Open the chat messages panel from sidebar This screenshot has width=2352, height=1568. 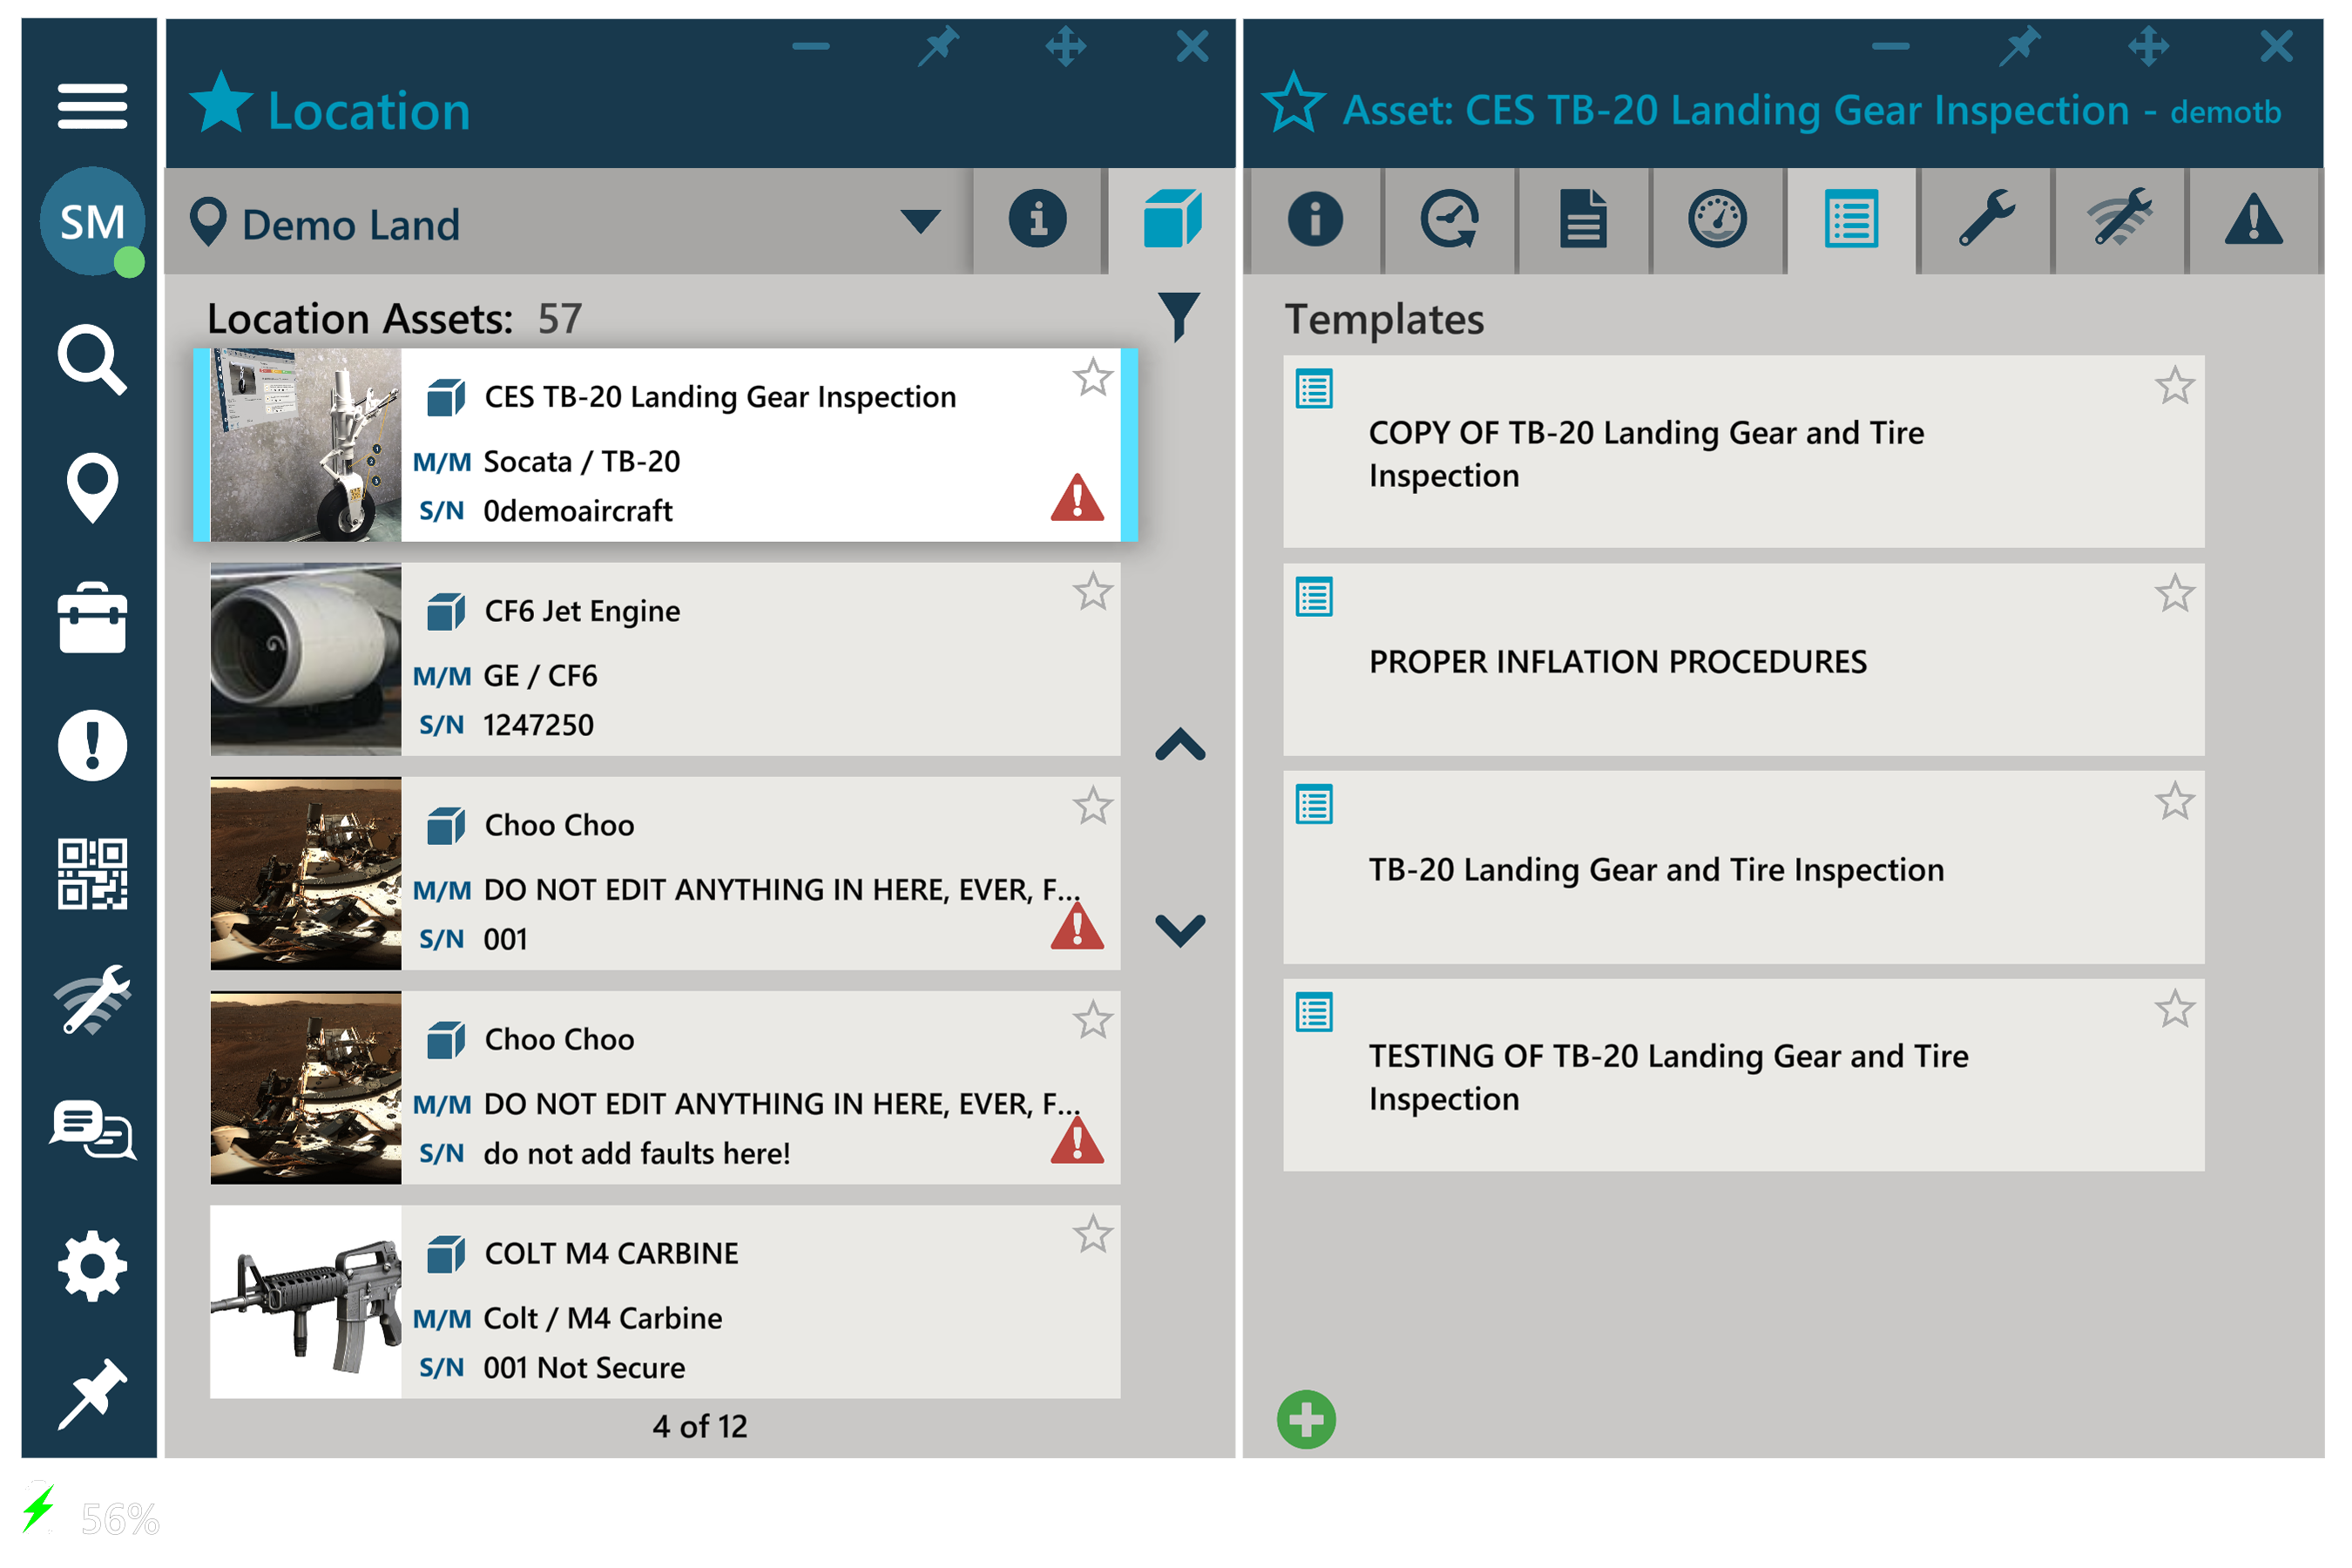pyautogui.click(x=92, y=1132)
